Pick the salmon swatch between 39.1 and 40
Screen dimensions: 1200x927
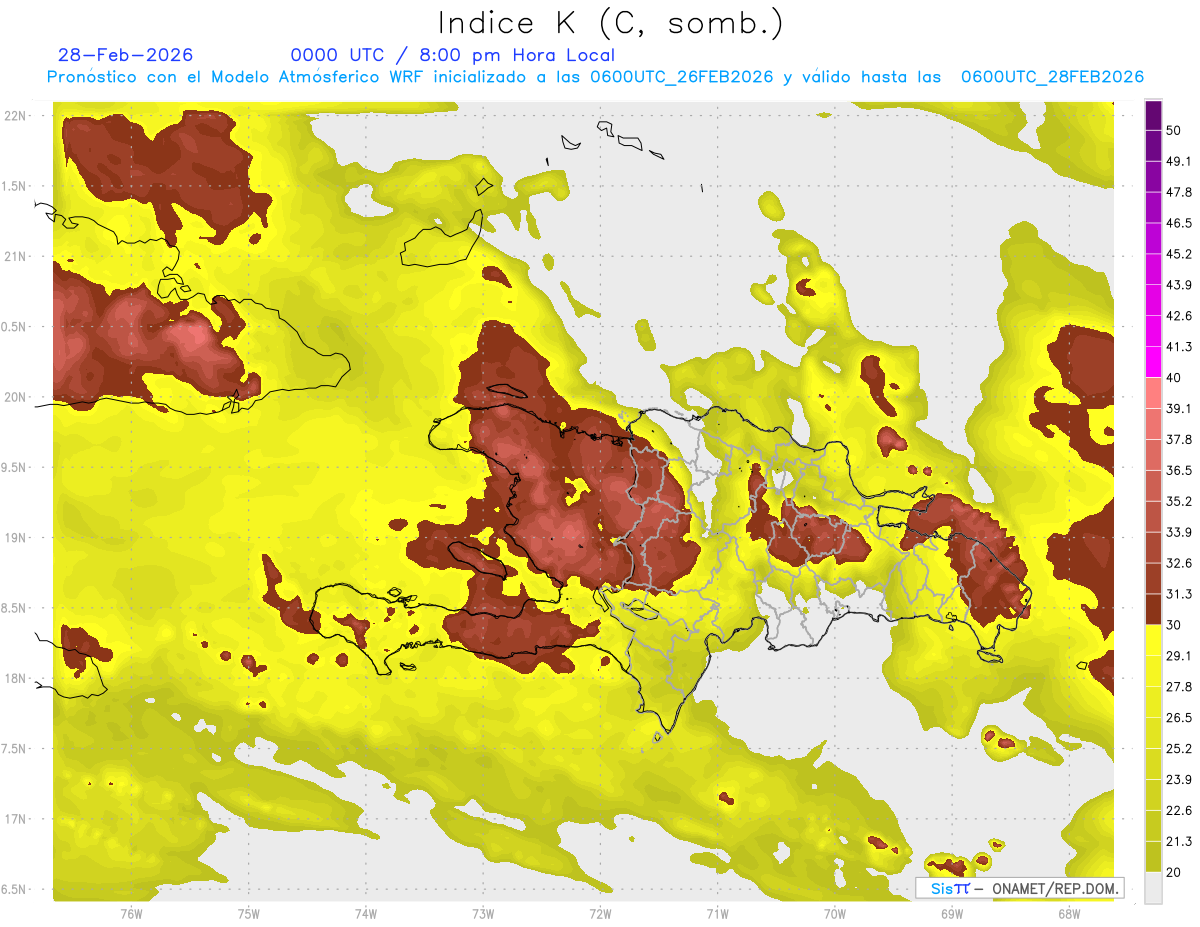pos(1153,393)
